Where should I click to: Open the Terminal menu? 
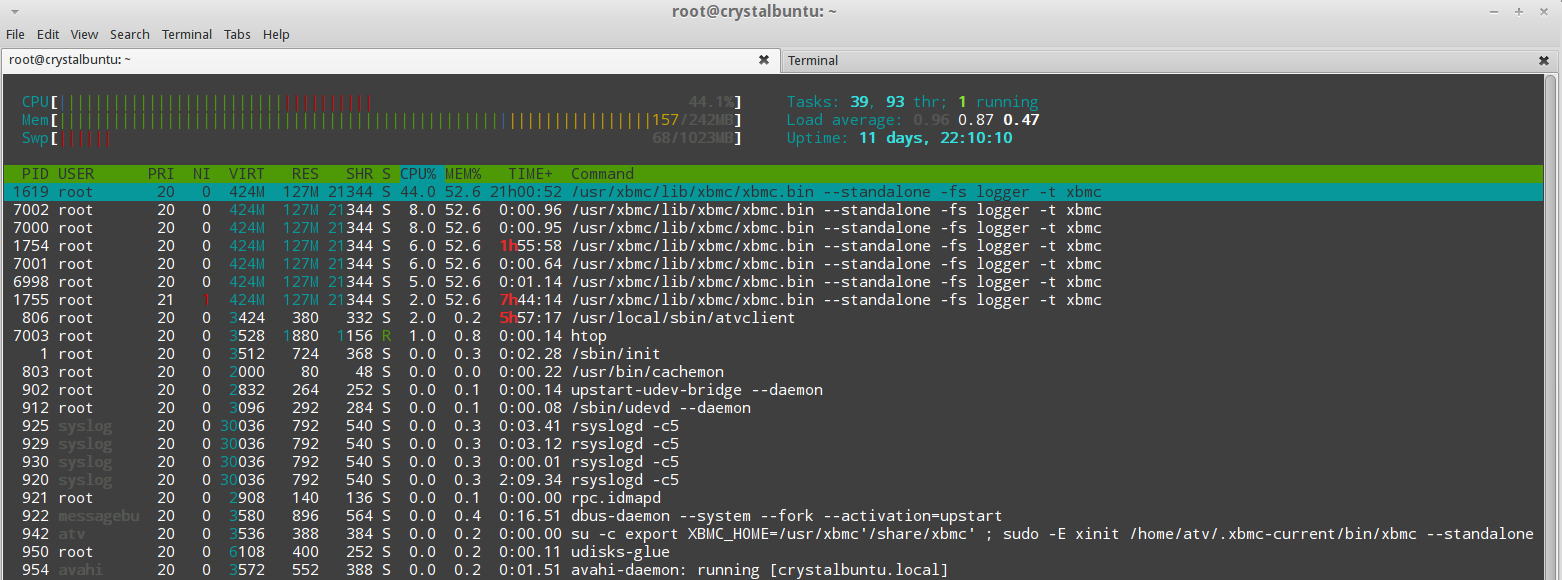pos(187,34)
